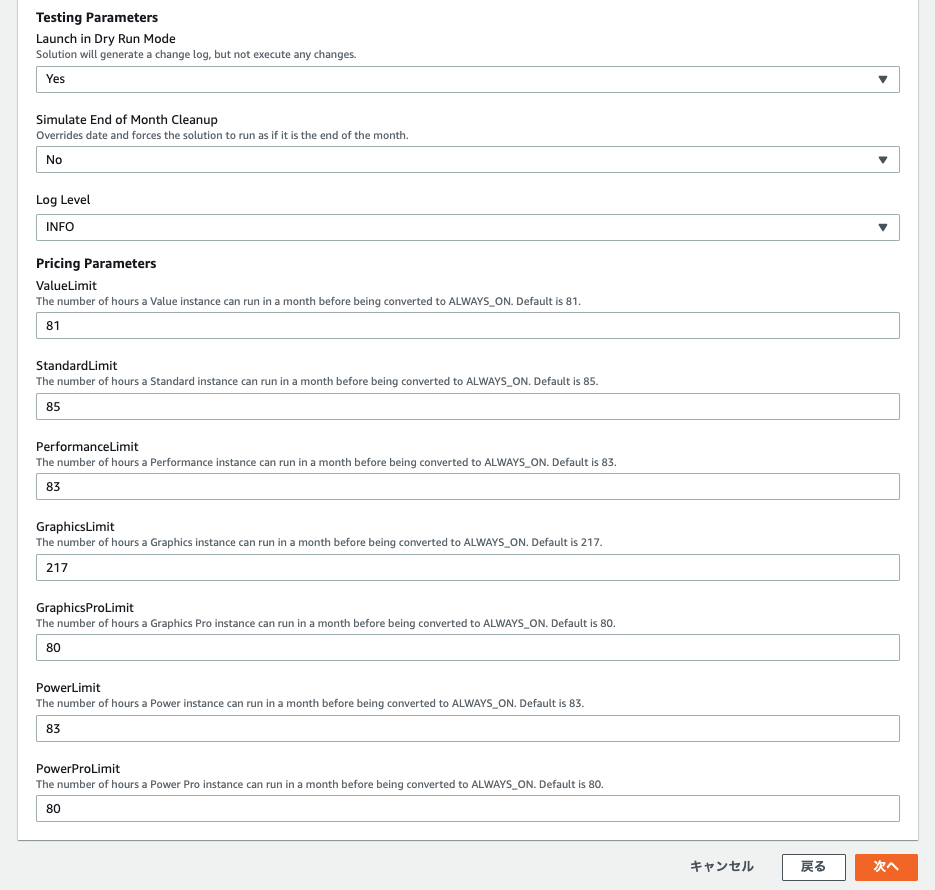
Task: Open the Launch in Dry Run Mode dropdown
Action: pos(468,79)
